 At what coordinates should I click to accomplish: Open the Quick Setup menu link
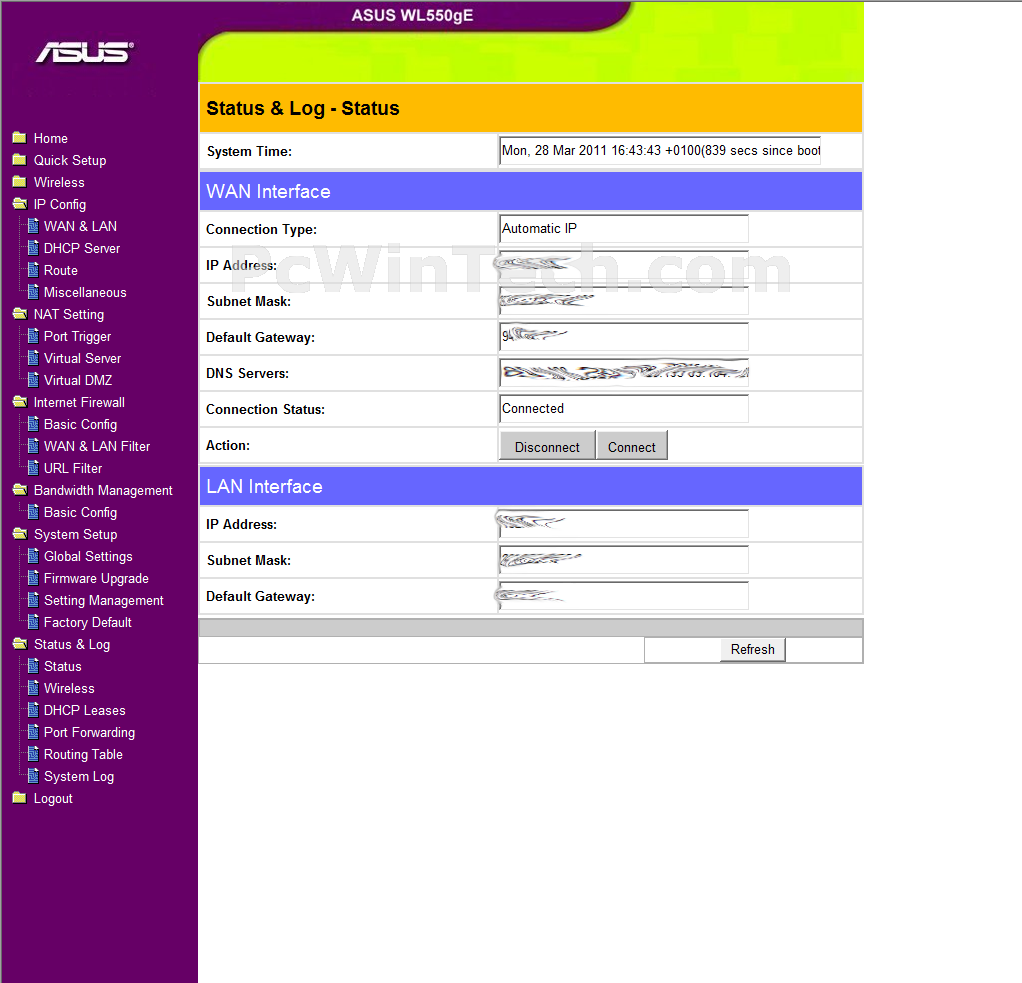tap(70, 160)
